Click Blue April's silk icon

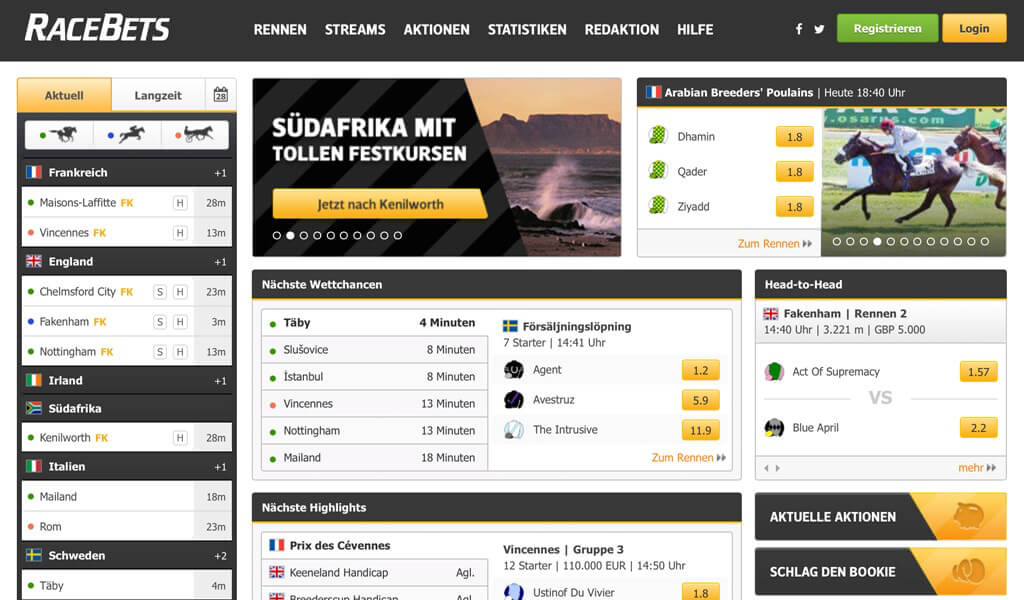click(x=775, y=428)
